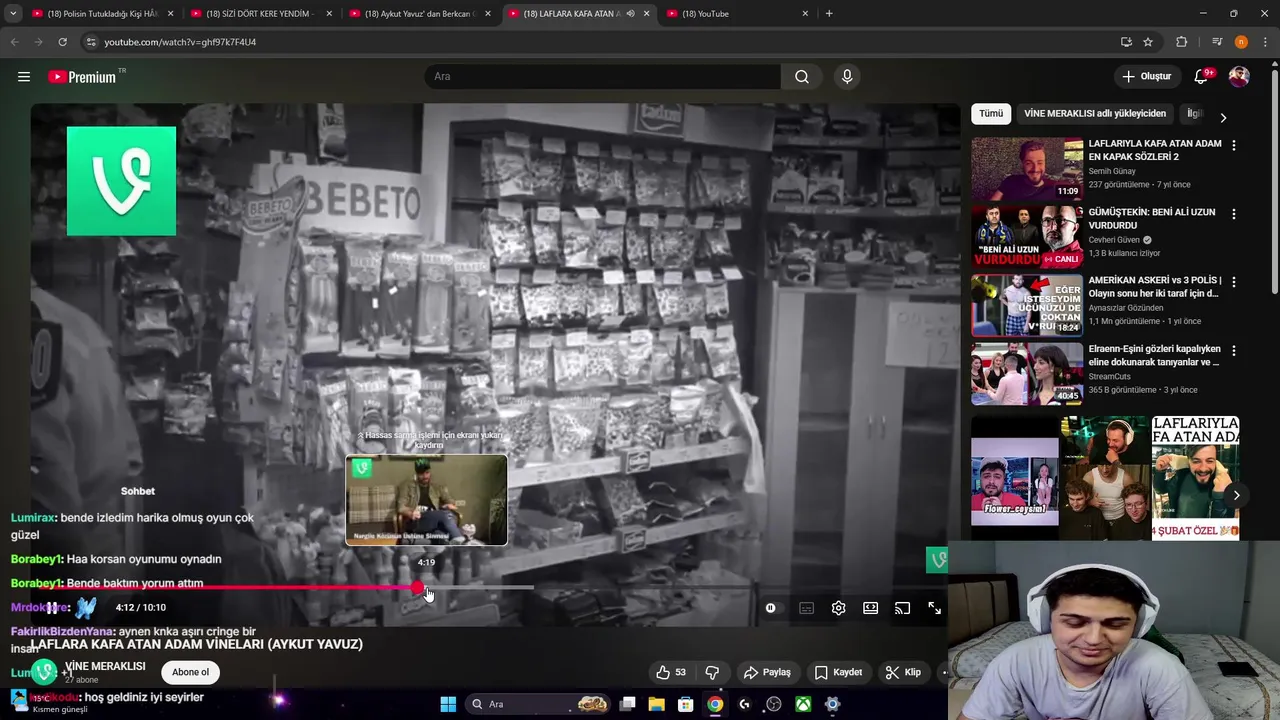This screenshot has width=1280, height=720.
Task: Open the YouTube hamburger guide menu
Action: [24, 77]
